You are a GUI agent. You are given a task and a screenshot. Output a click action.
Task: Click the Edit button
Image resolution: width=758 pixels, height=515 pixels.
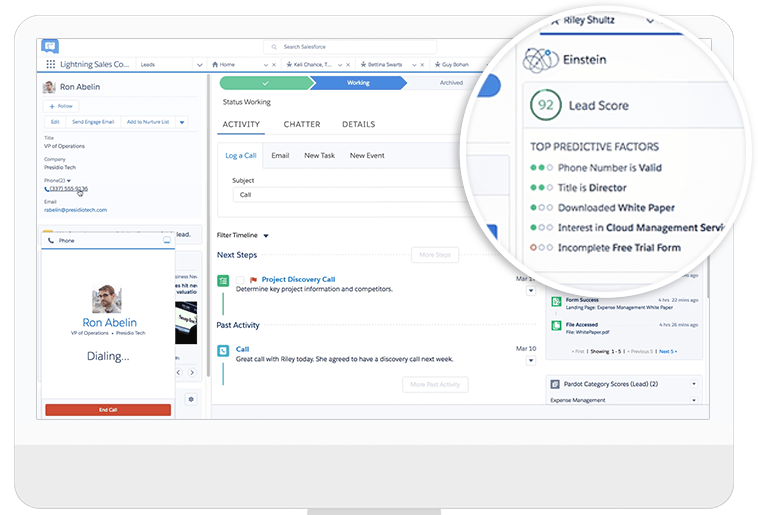coord(55,122)
